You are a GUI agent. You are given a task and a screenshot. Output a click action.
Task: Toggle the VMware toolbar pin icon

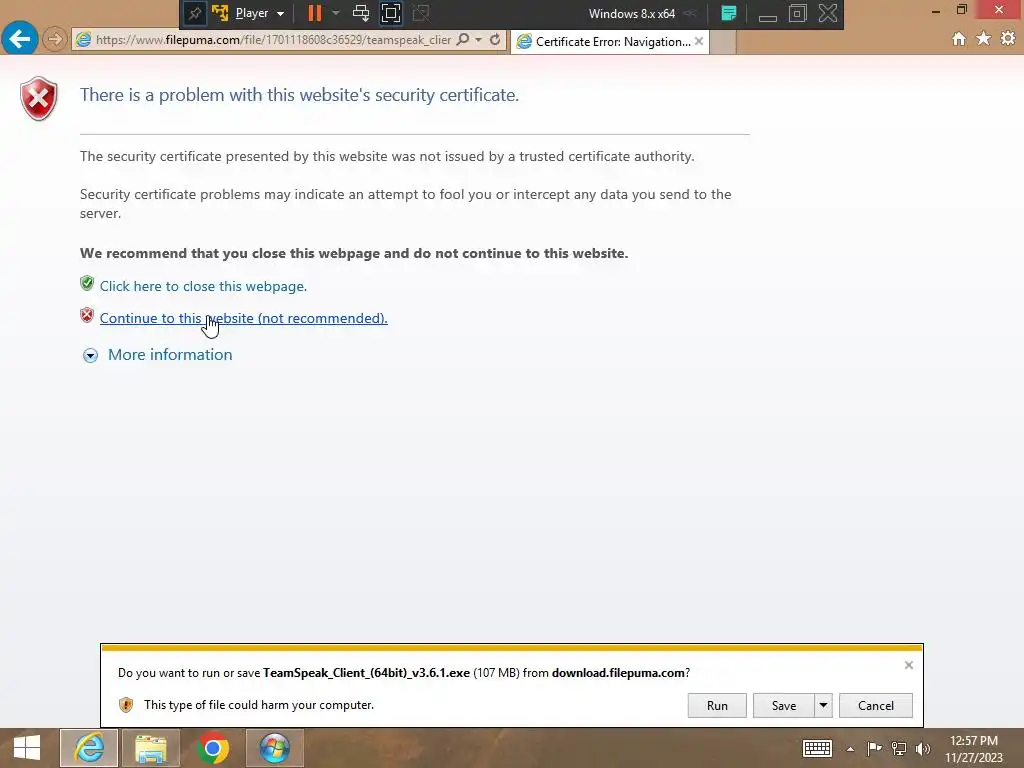click(x=194, y=13)
